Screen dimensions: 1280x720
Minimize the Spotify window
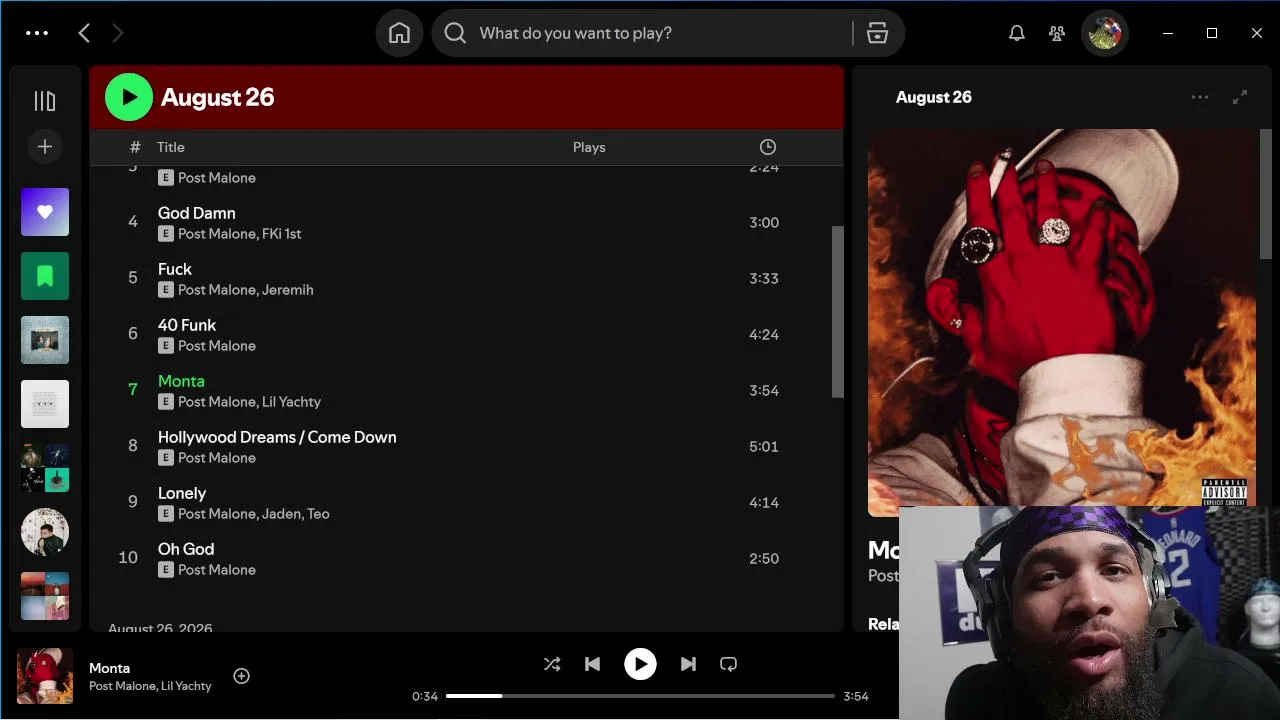pos(1167,33)
